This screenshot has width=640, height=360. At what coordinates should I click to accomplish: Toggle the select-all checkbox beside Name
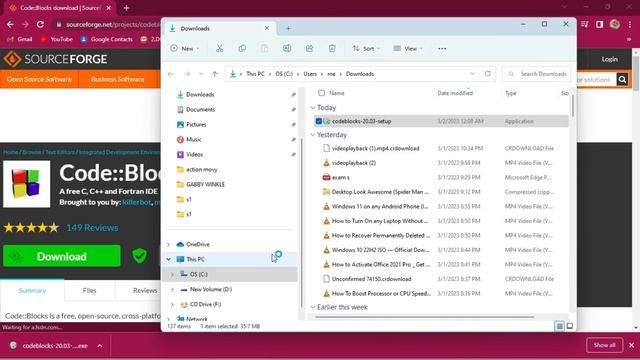(x=321, y=93)
